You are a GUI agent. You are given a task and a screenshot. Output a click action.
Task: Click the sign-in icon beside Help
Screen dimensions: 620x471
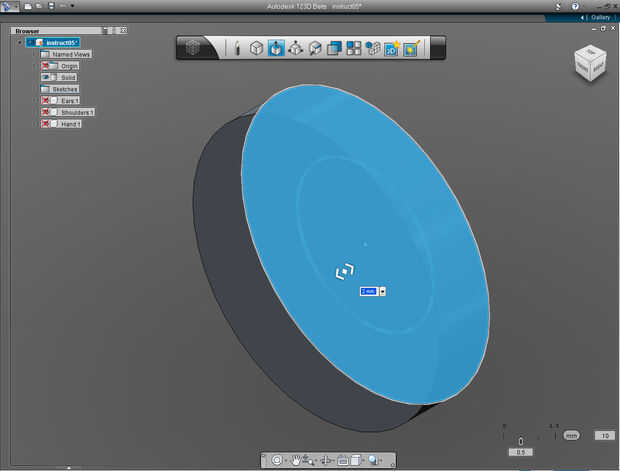click(x=558, y=6)
